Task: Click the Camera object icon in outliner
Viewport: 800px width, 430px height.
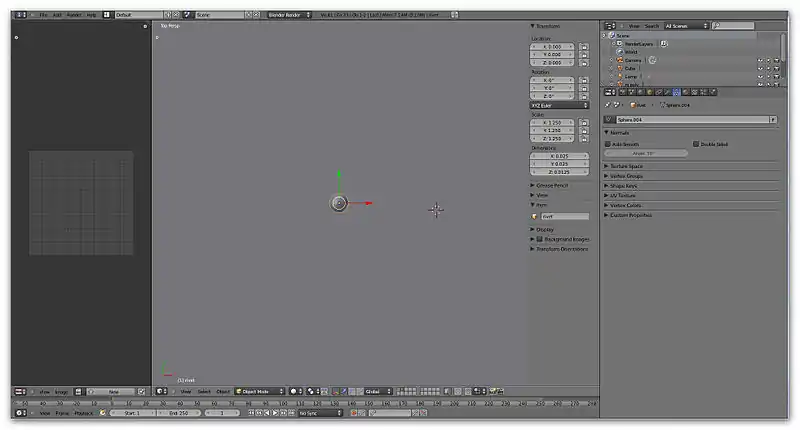Action: [620, 60]
